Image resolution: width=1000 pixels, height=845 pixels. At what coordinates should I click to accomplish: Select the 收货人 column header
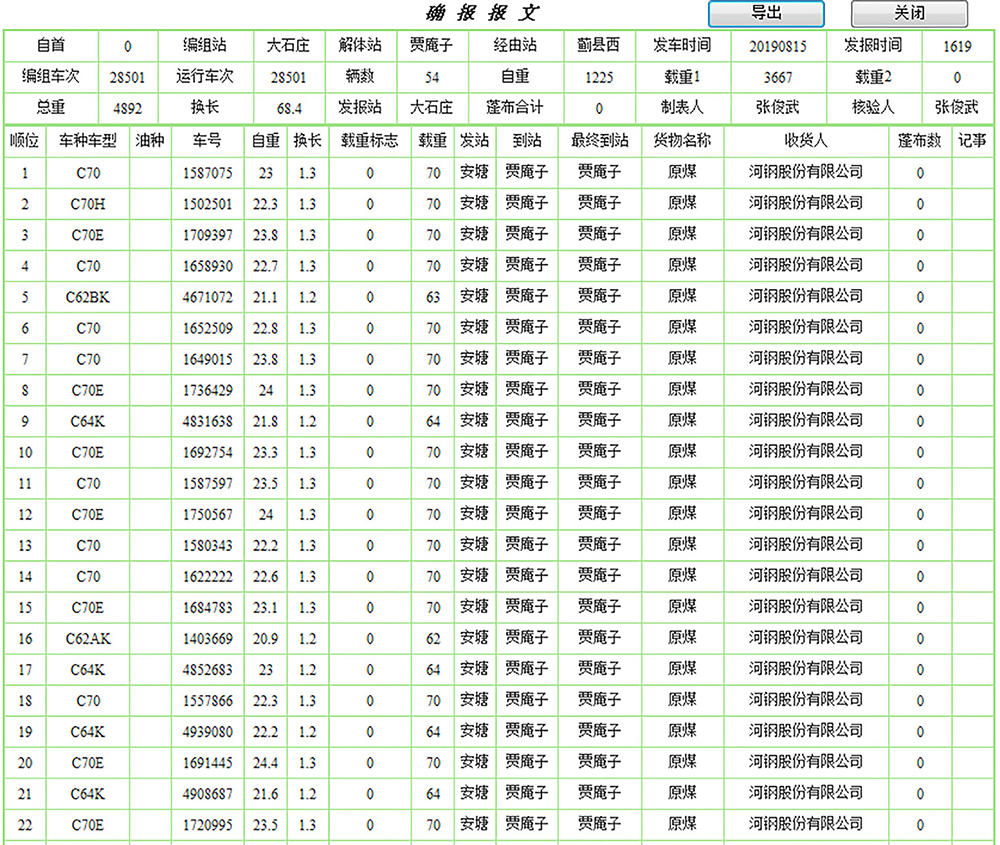806,141
